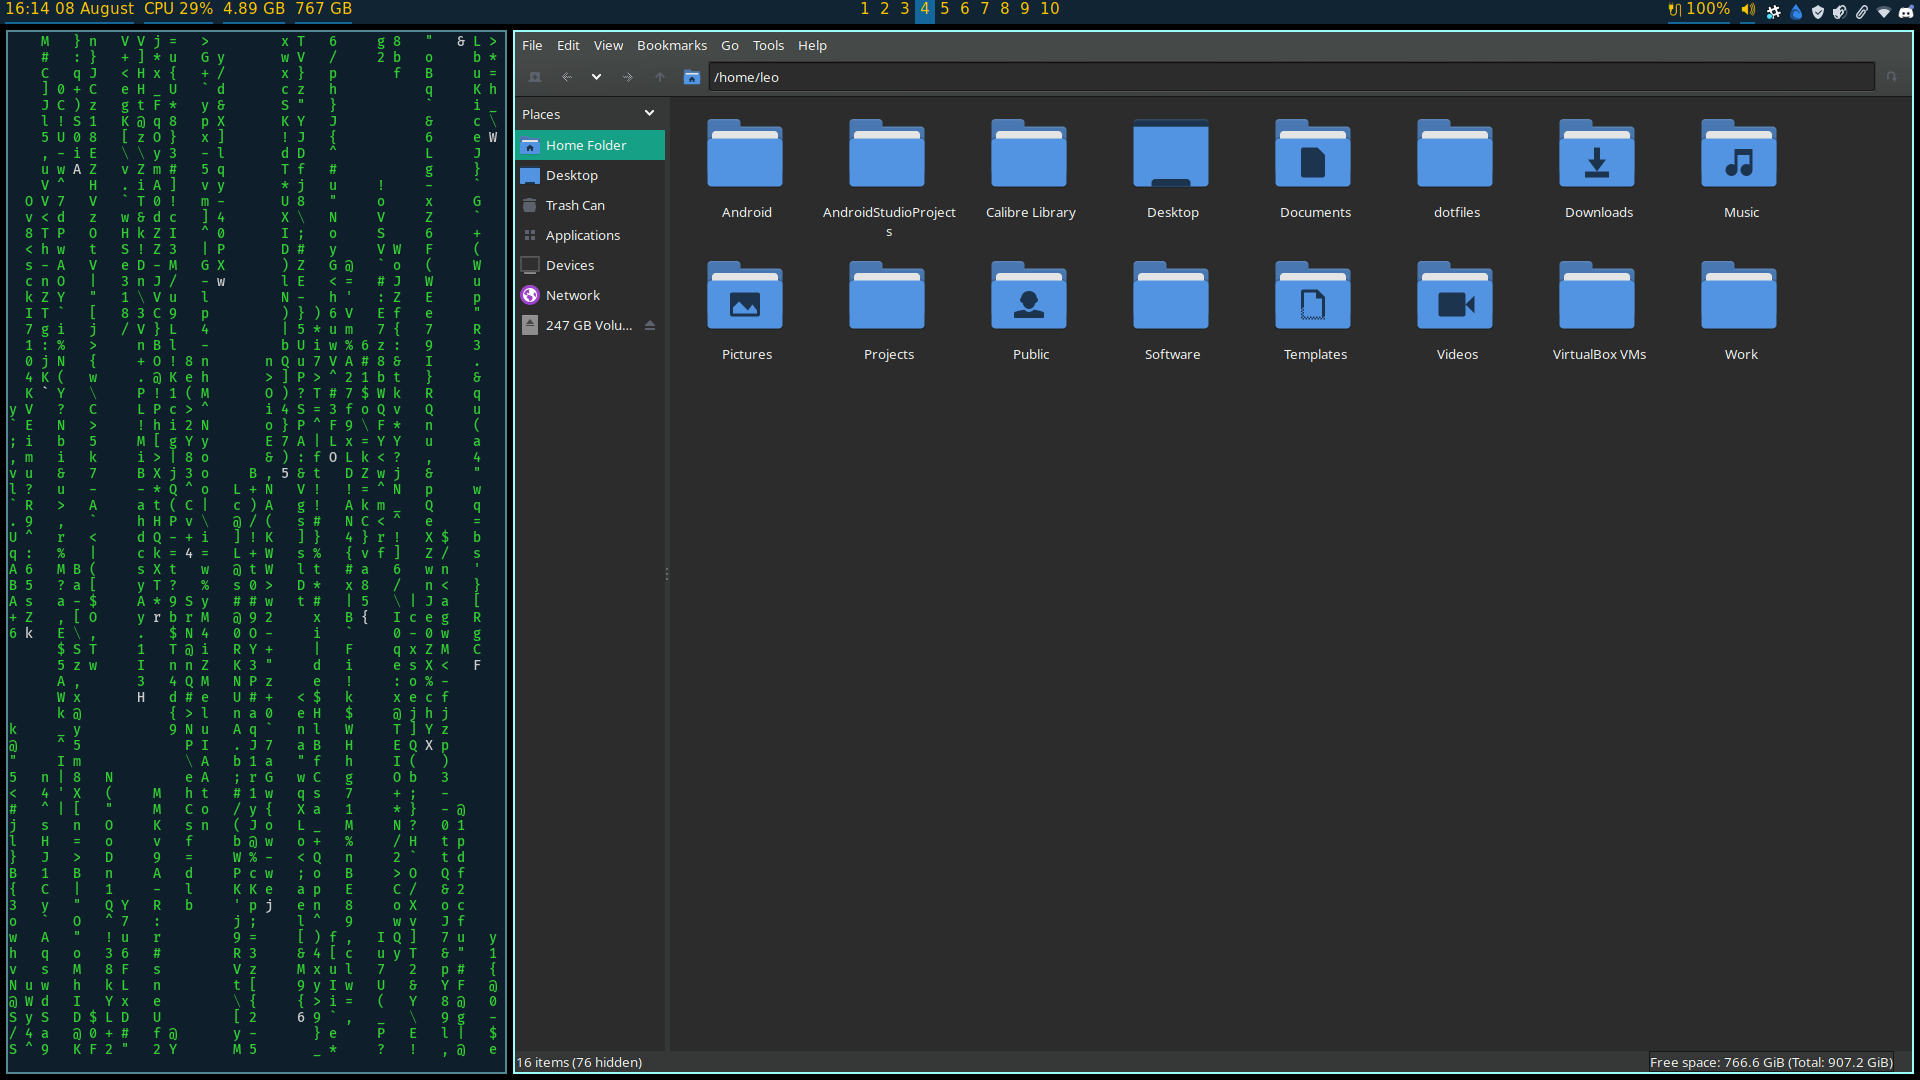Select Desktop in Places sidebar

tap(590, 175)
